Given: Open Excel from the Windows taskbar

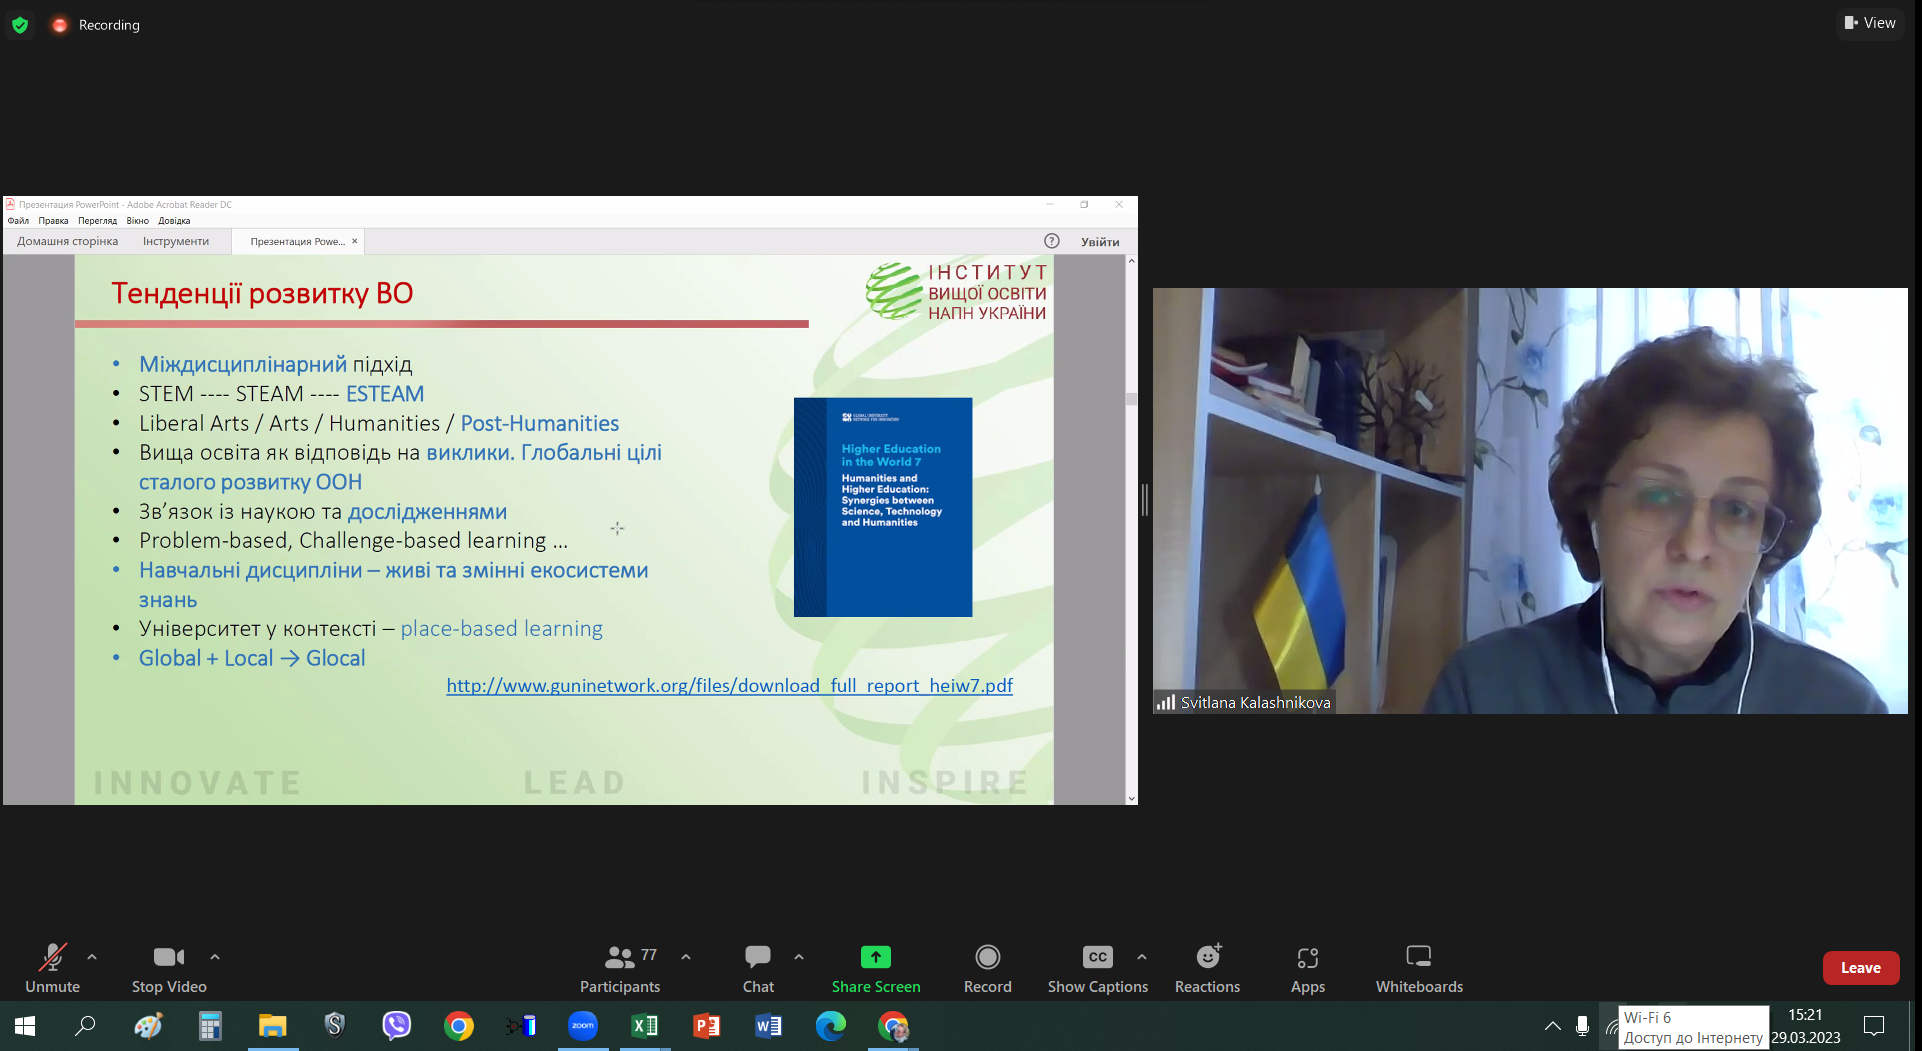Looking at the screenshot, I should pyautogui.click(x=645, y=1026).
